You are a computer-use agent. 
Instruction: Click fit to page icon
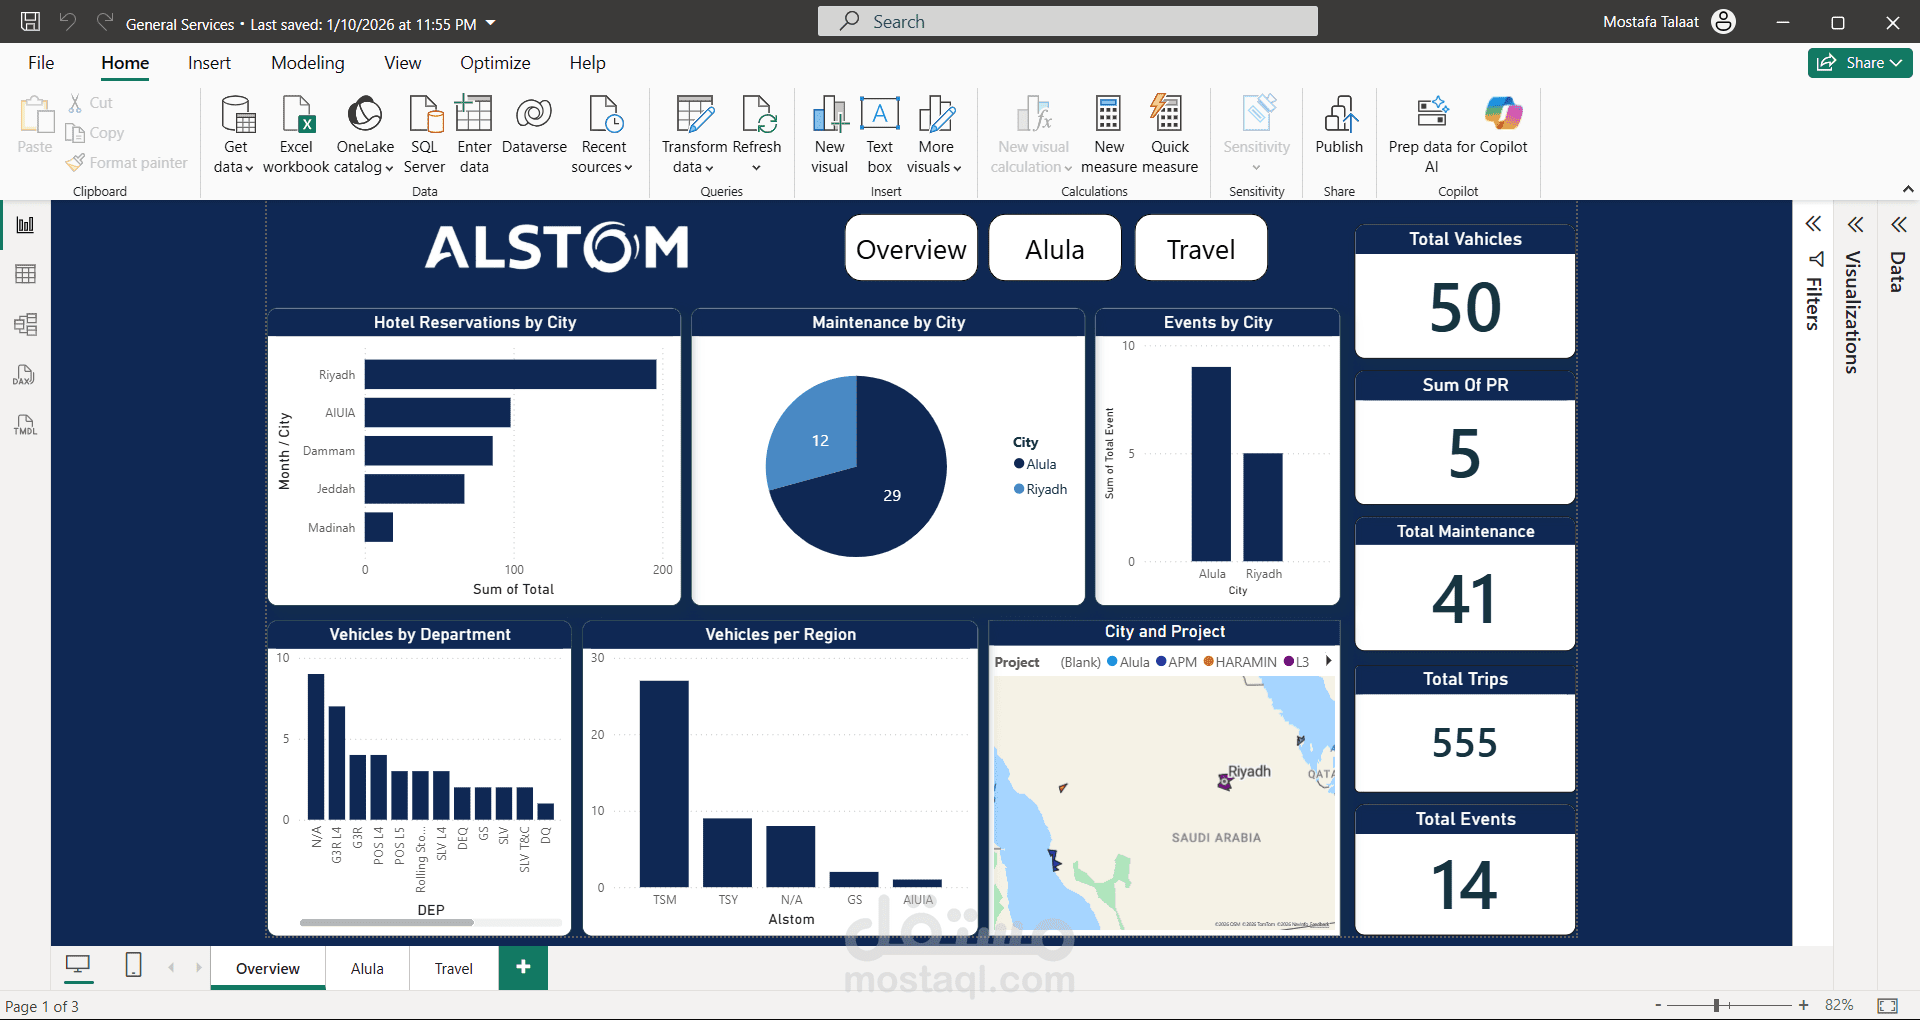(x=1888, y=1005)
